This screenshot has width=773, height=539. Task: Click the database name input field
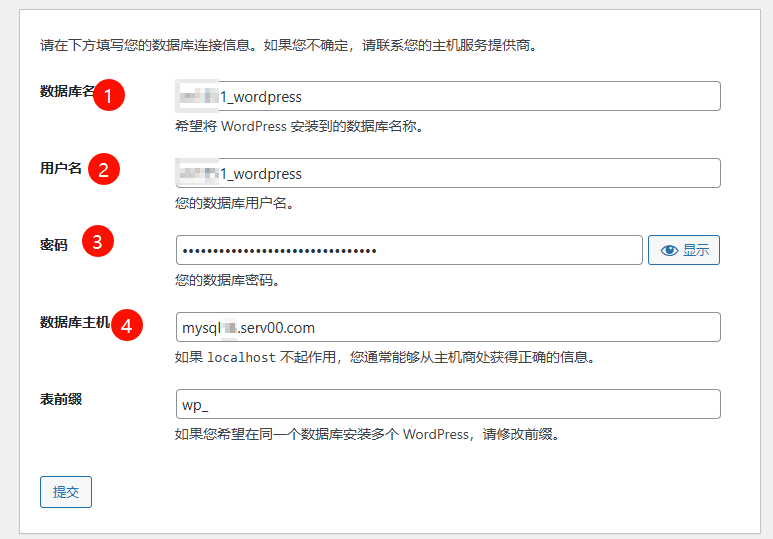[x=448, y=96]
